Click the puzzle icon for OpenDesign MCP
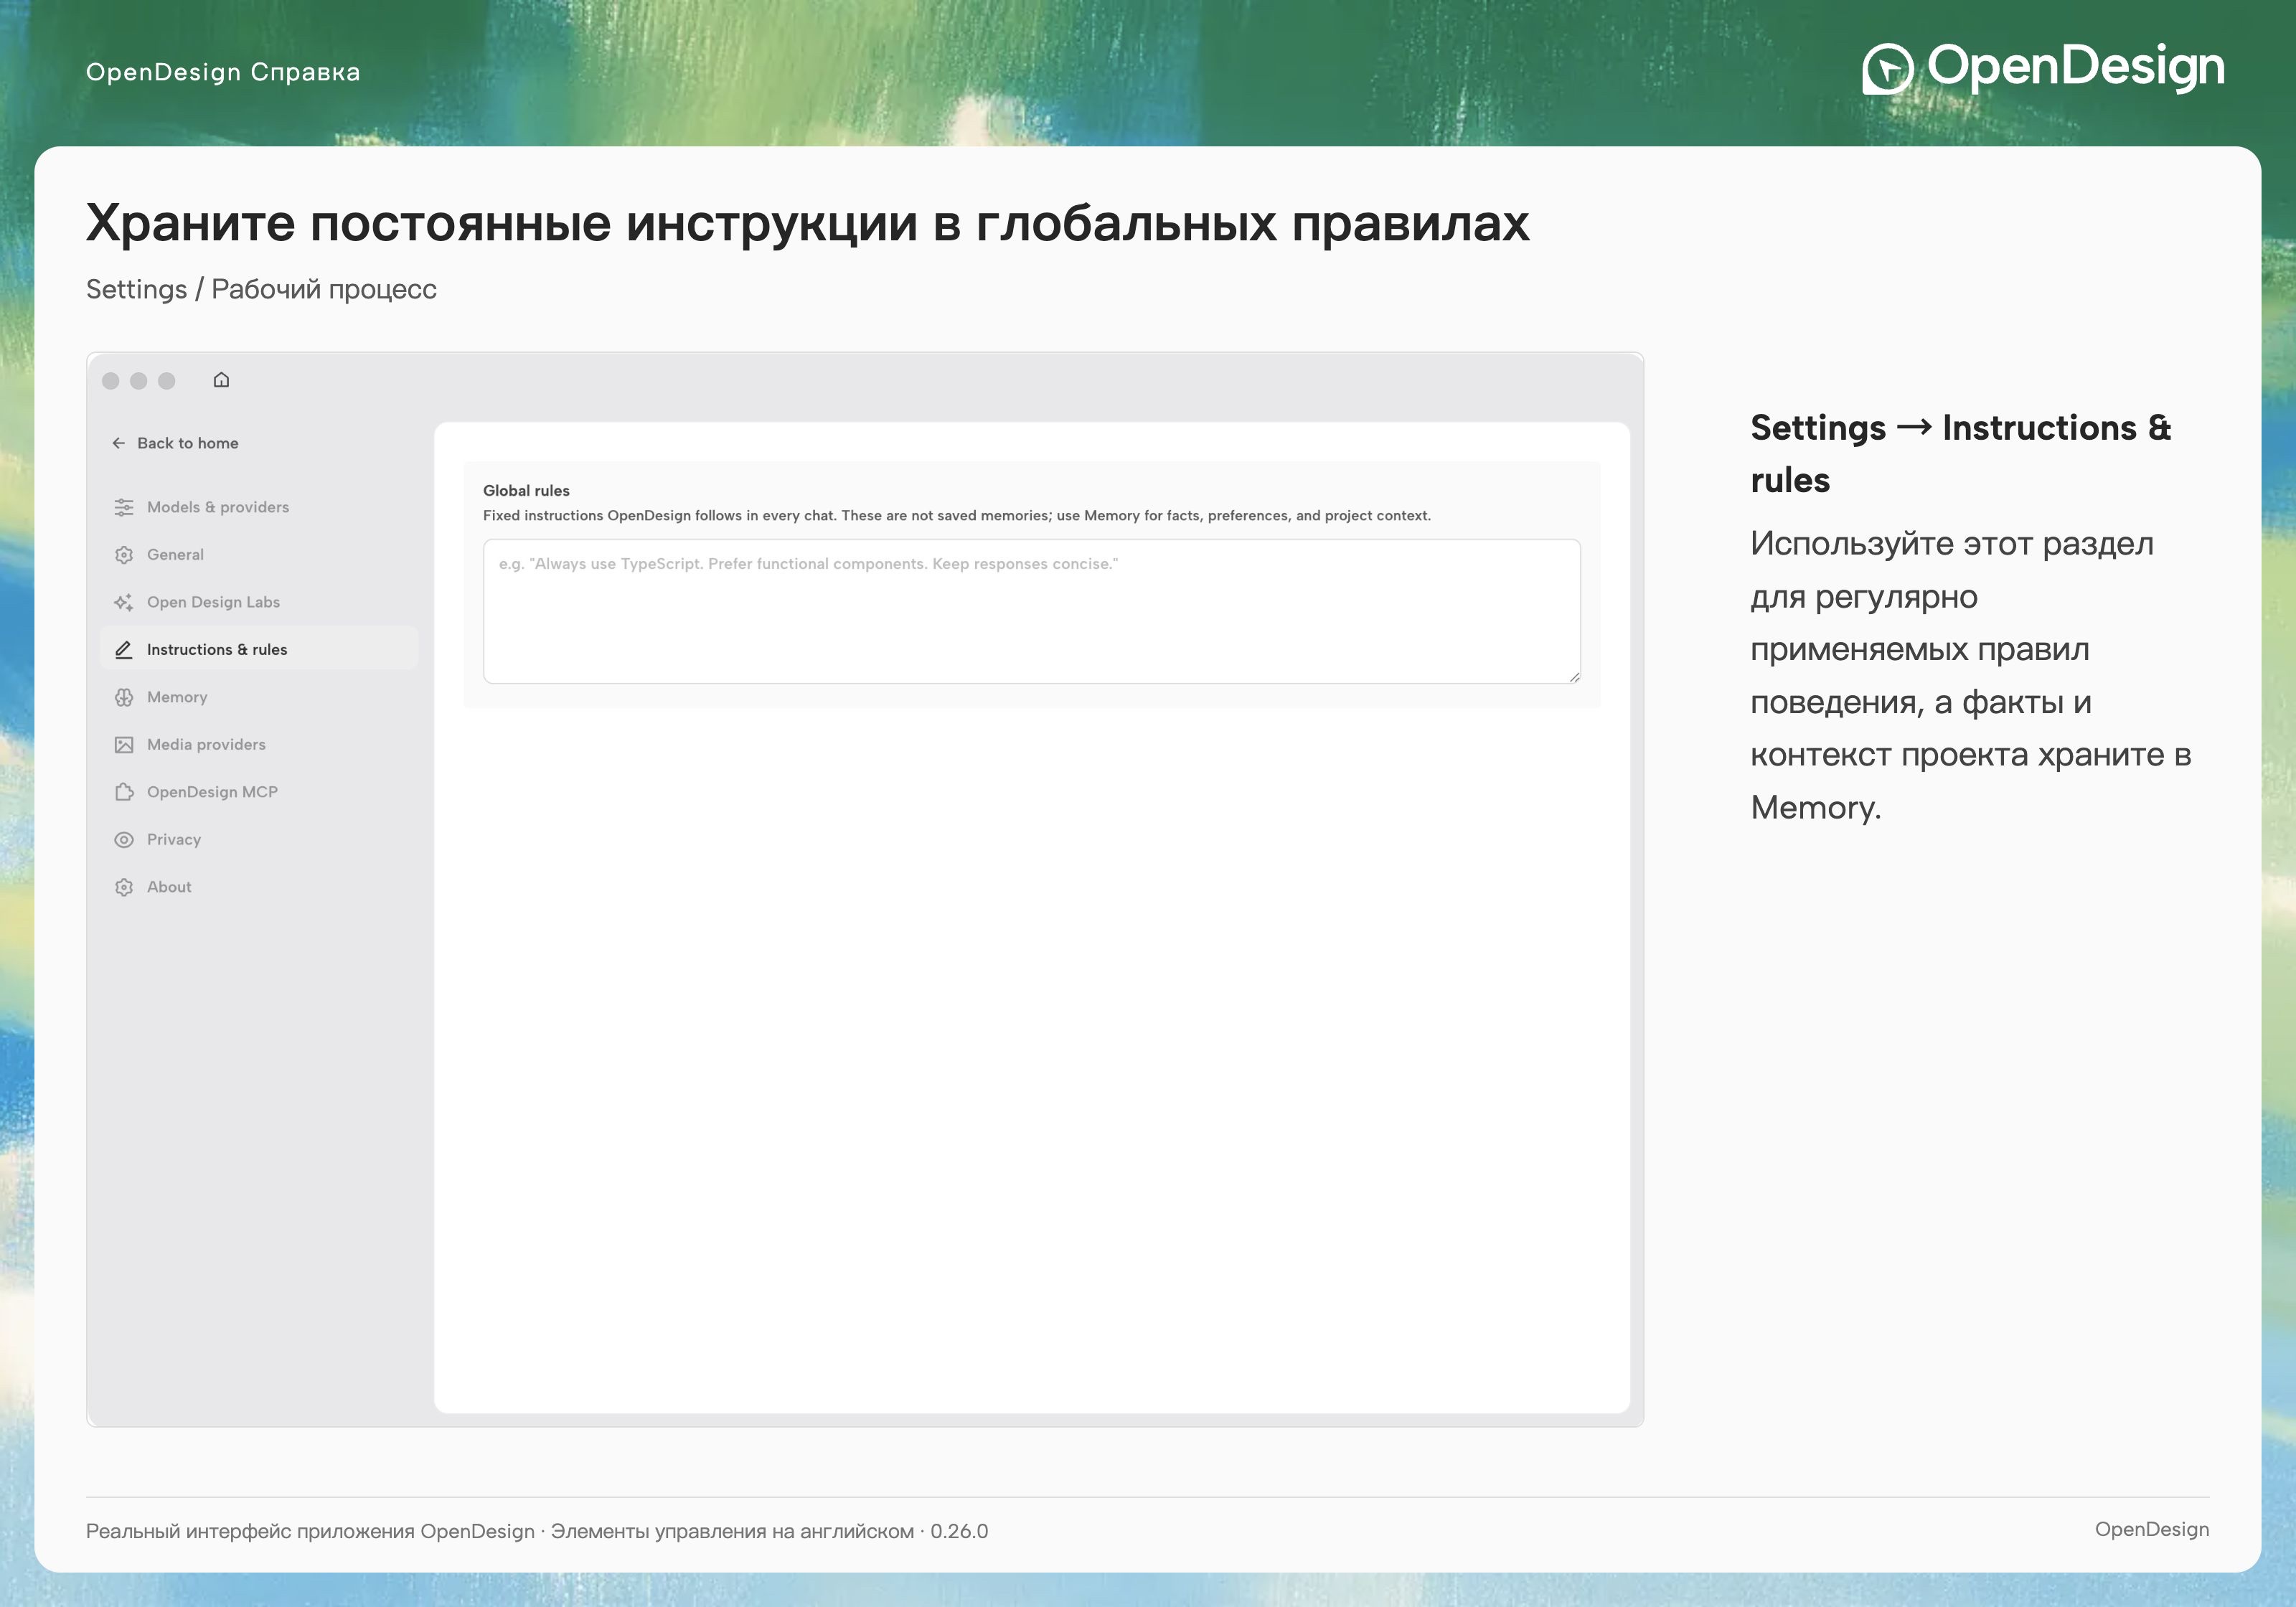 (x=124, y=792)
